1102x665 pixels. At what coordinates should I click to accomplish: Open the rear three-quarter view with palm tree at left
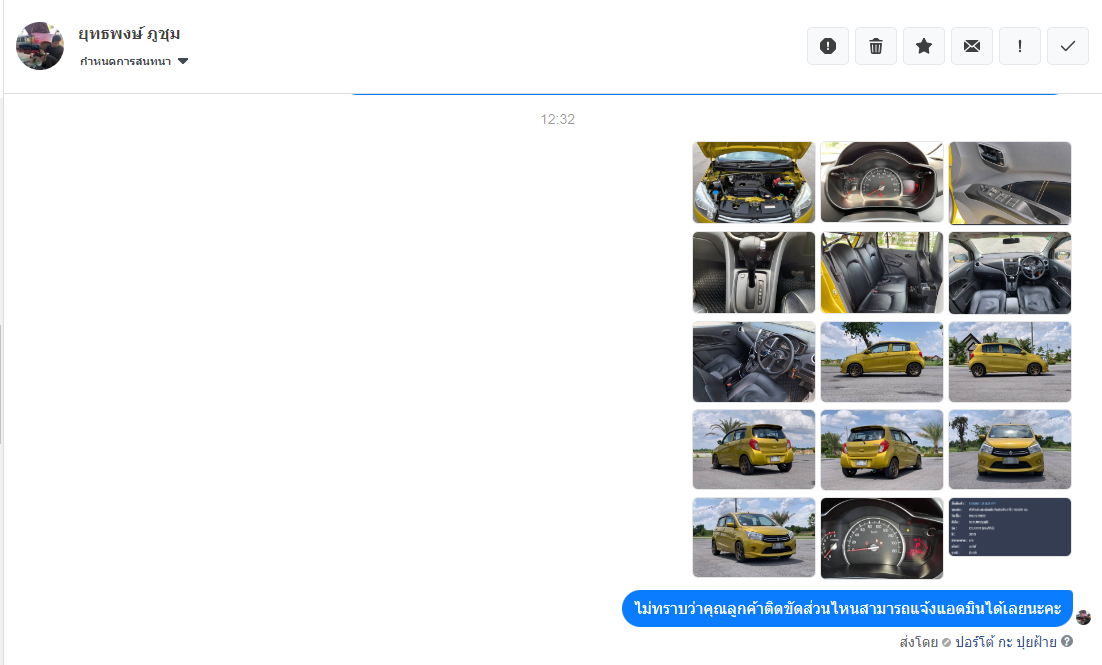tap(754, 450)
